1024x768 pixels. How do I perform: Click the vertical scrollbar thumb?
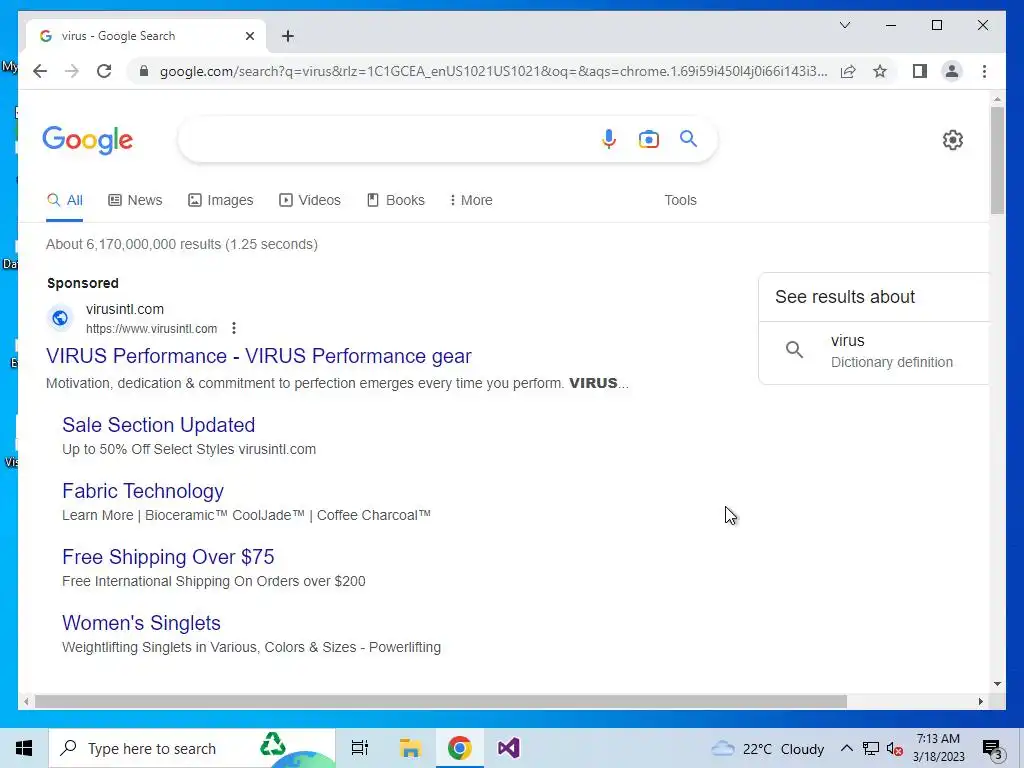pyautogui.click(x=997, y=160)
